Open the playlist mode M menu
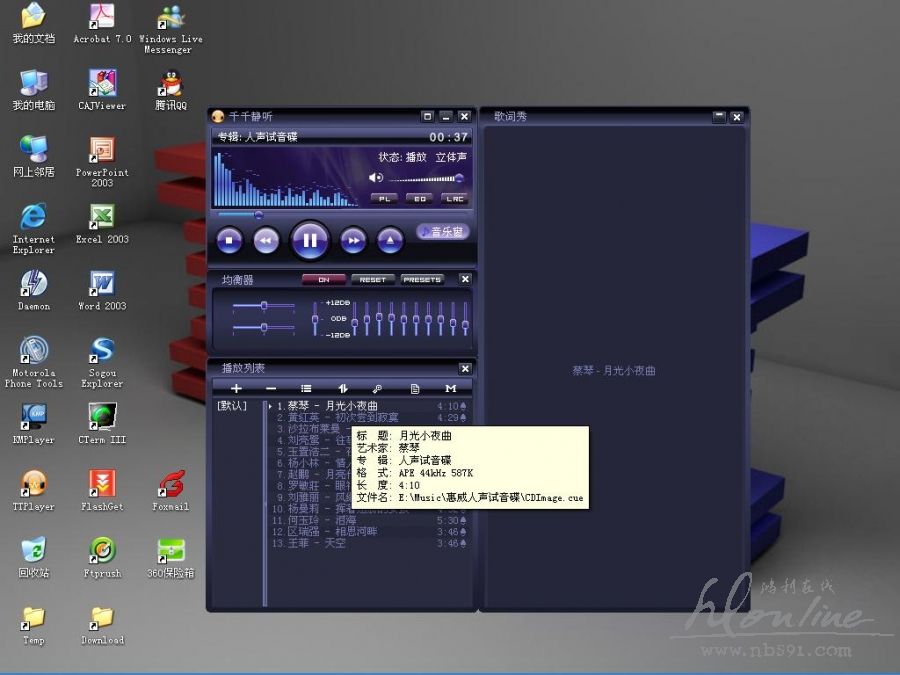900x675 pixels. (x=451, y=388)
